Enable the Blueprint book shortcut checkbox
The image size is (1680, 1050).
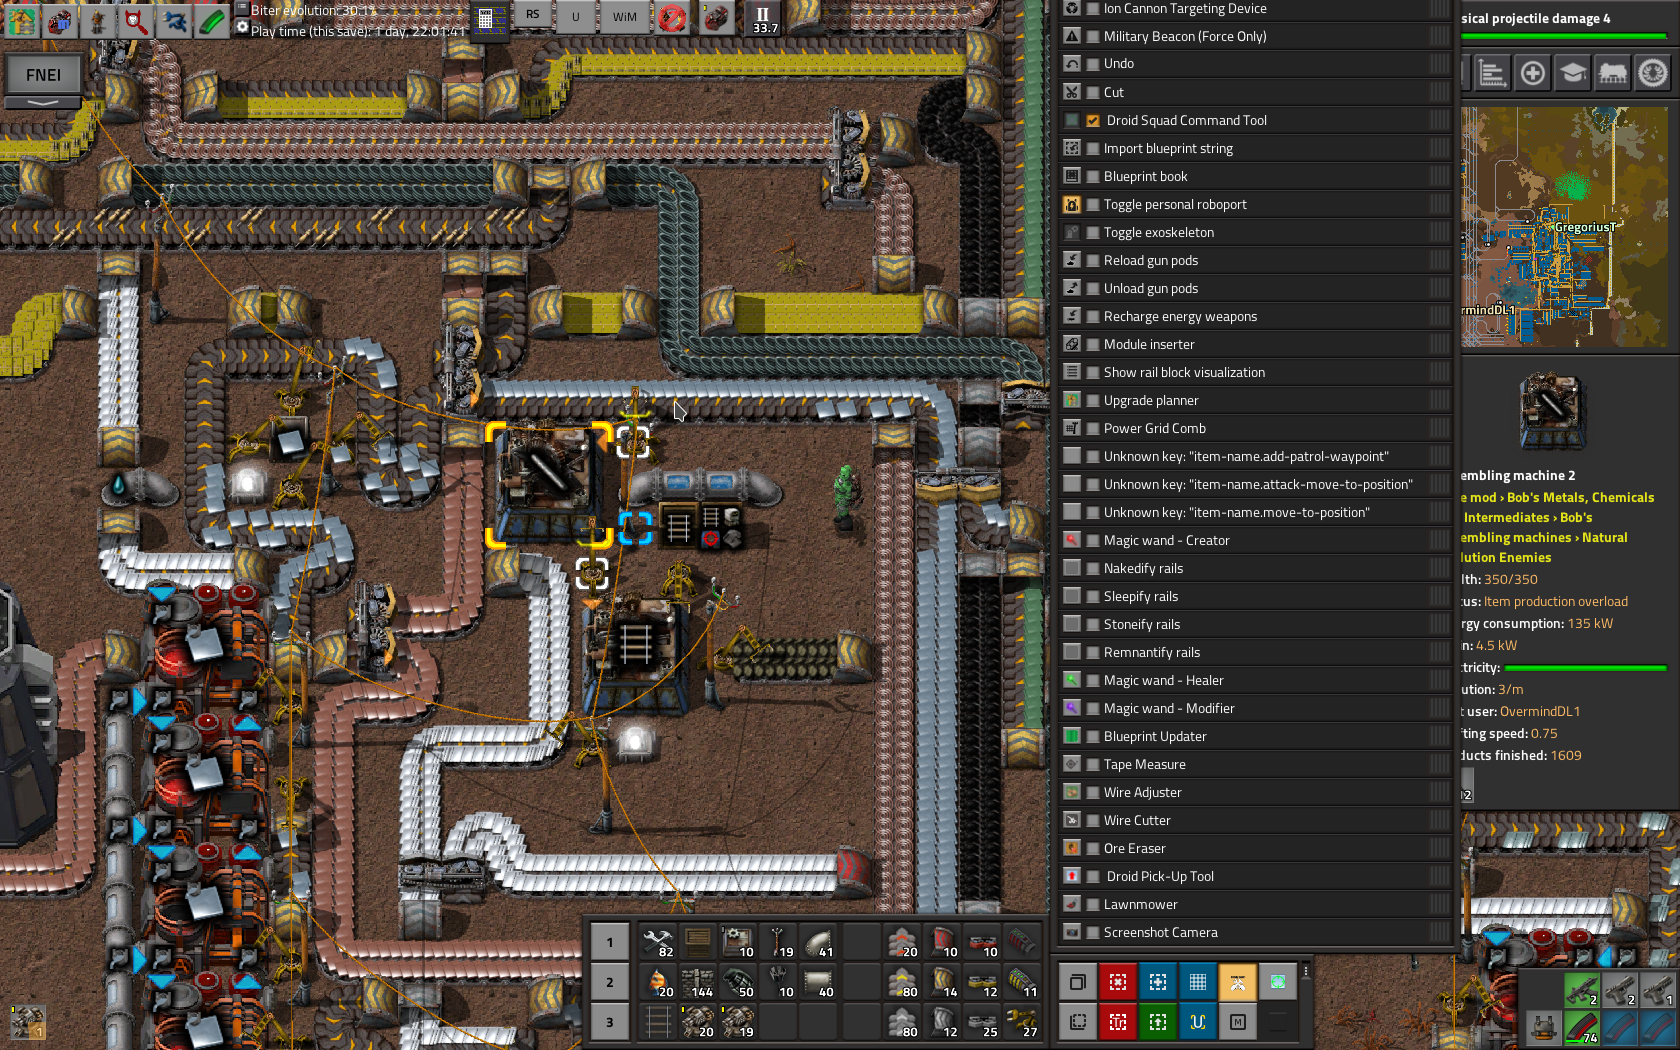coord(1093,176)
